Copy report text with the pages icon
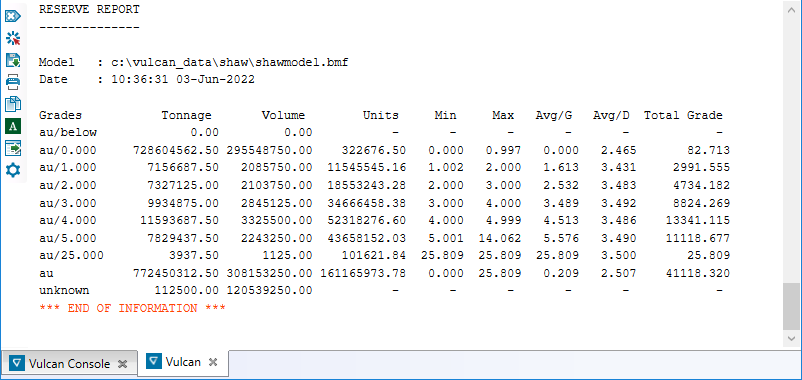Screen dimensions: 802x380 [13, 104]
